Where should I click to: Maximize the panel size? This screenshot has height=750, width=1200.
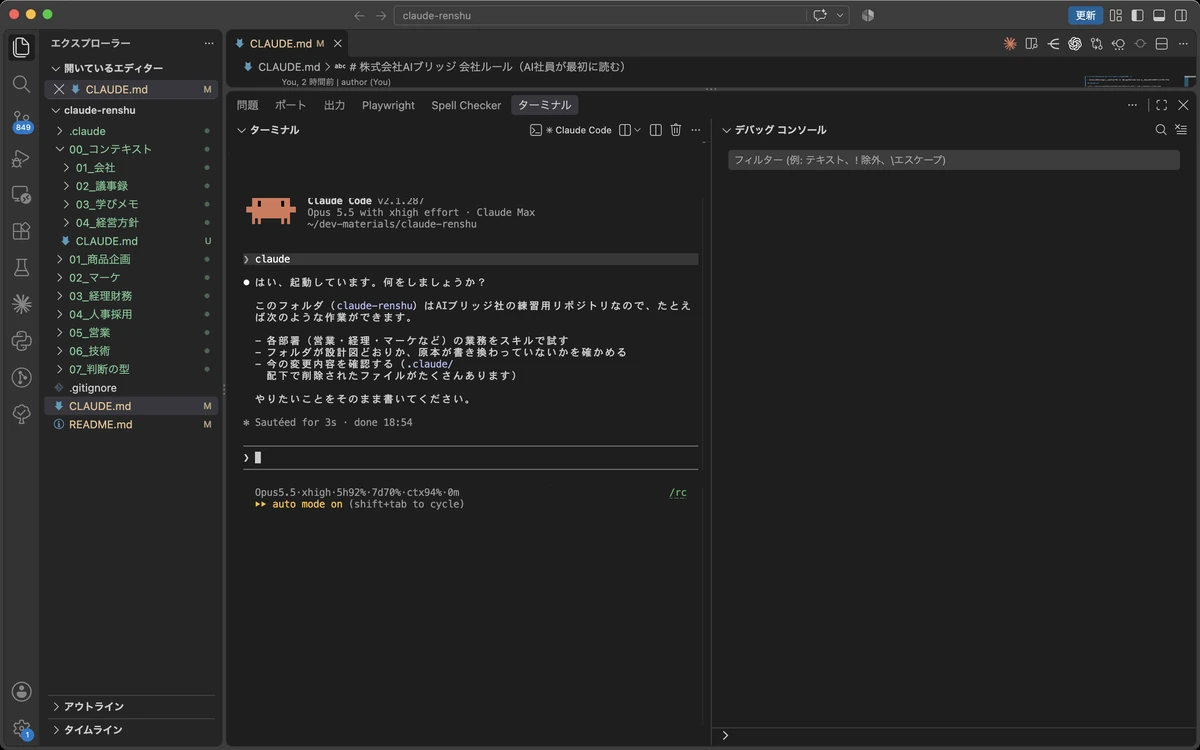tap(1161, 105)
